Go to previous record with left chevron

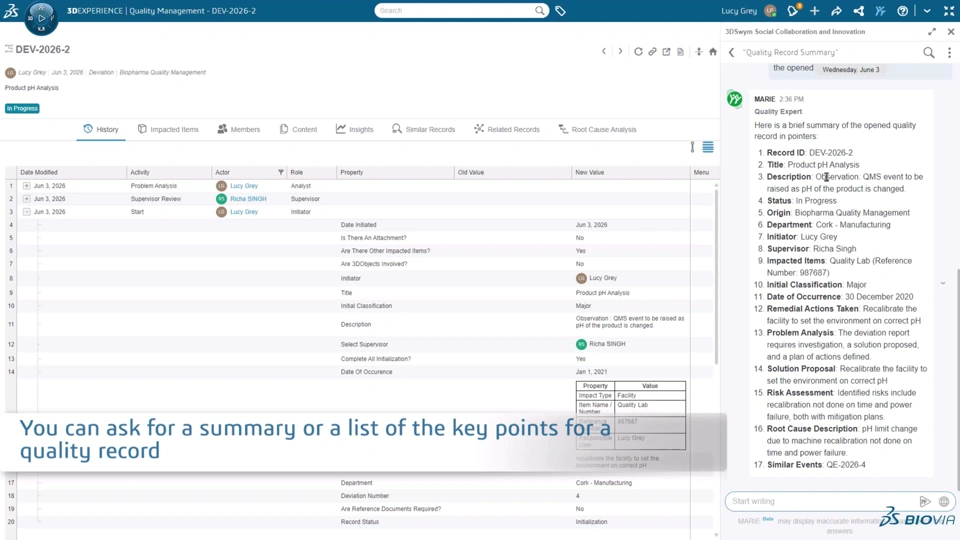604,51
